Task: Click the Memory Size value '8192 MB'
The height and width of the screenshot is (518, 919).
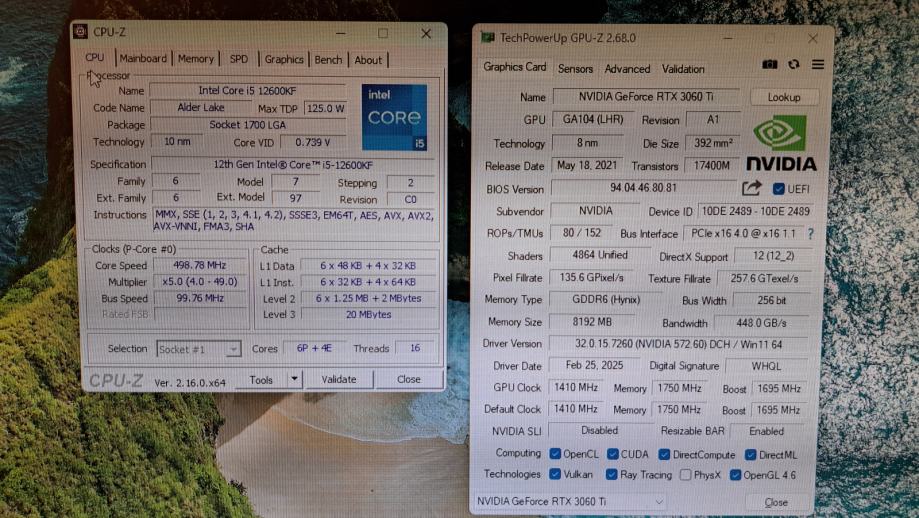Action: (x=592, y=322)
